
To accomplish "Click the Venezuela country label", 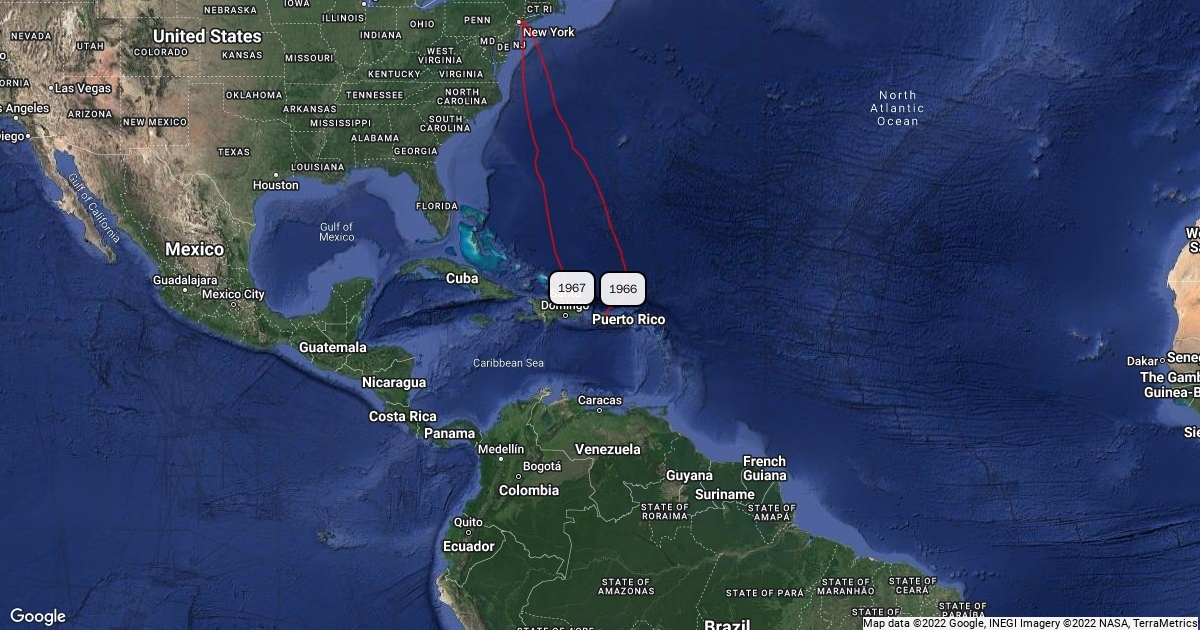I will 607,449.
